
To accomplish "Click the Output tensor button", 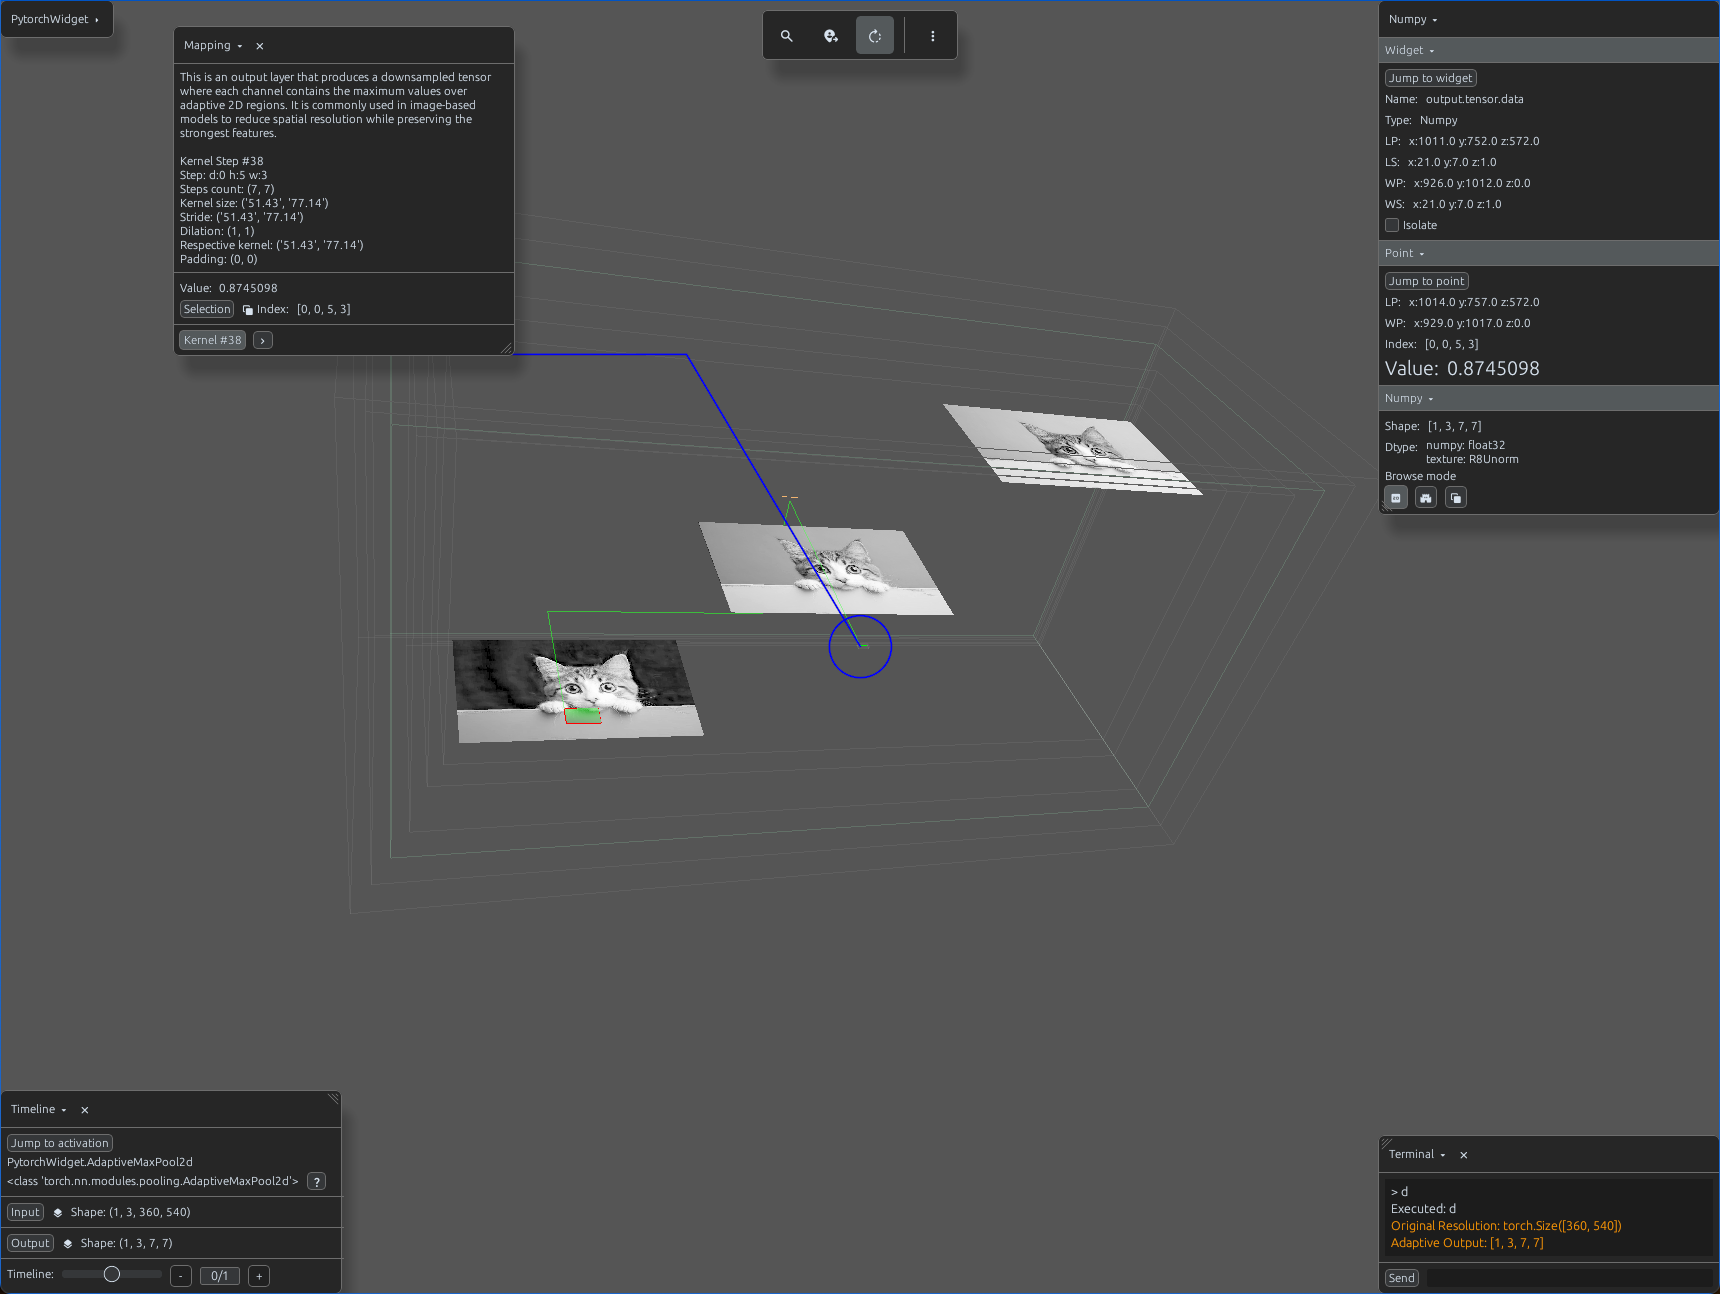I will (x=30, y=1243).
